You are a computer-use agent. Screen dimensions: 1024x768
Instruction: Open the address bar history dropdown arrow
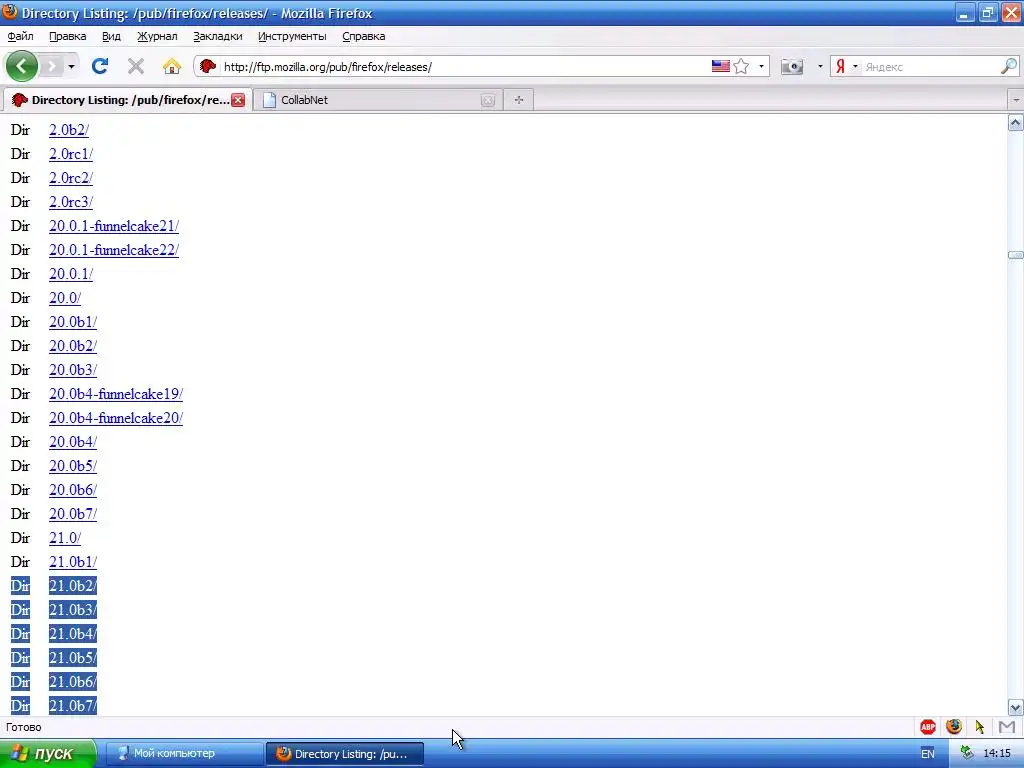click(x=761, y=67)
